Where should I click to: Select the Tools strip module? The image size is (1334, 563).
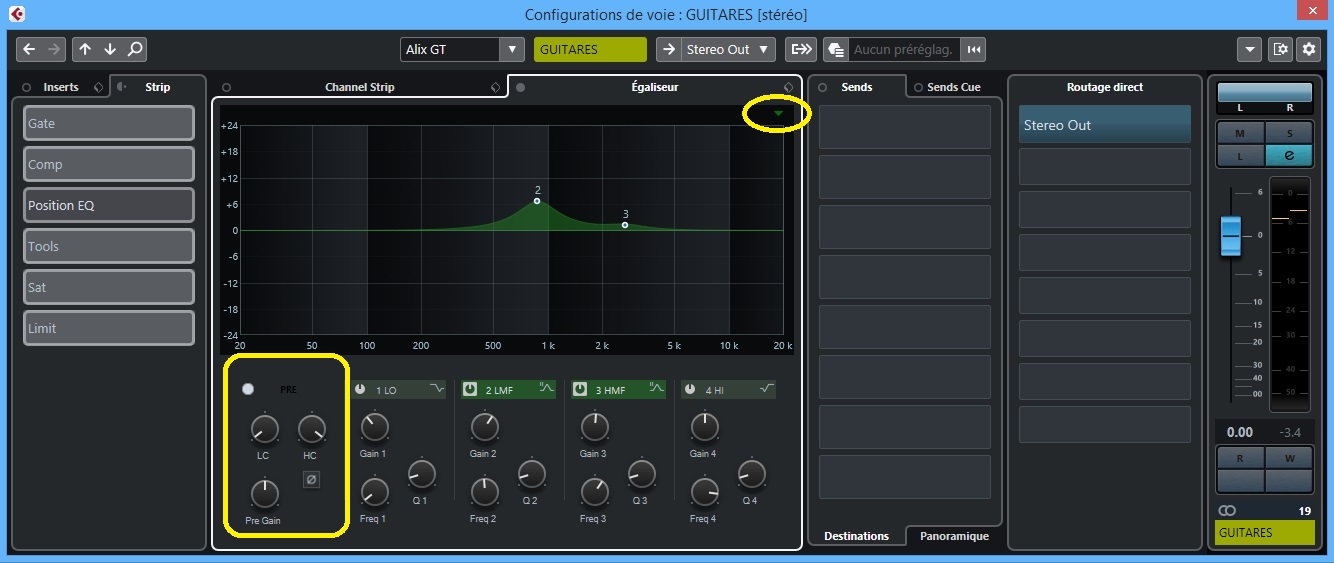click(x=109, y=246)
